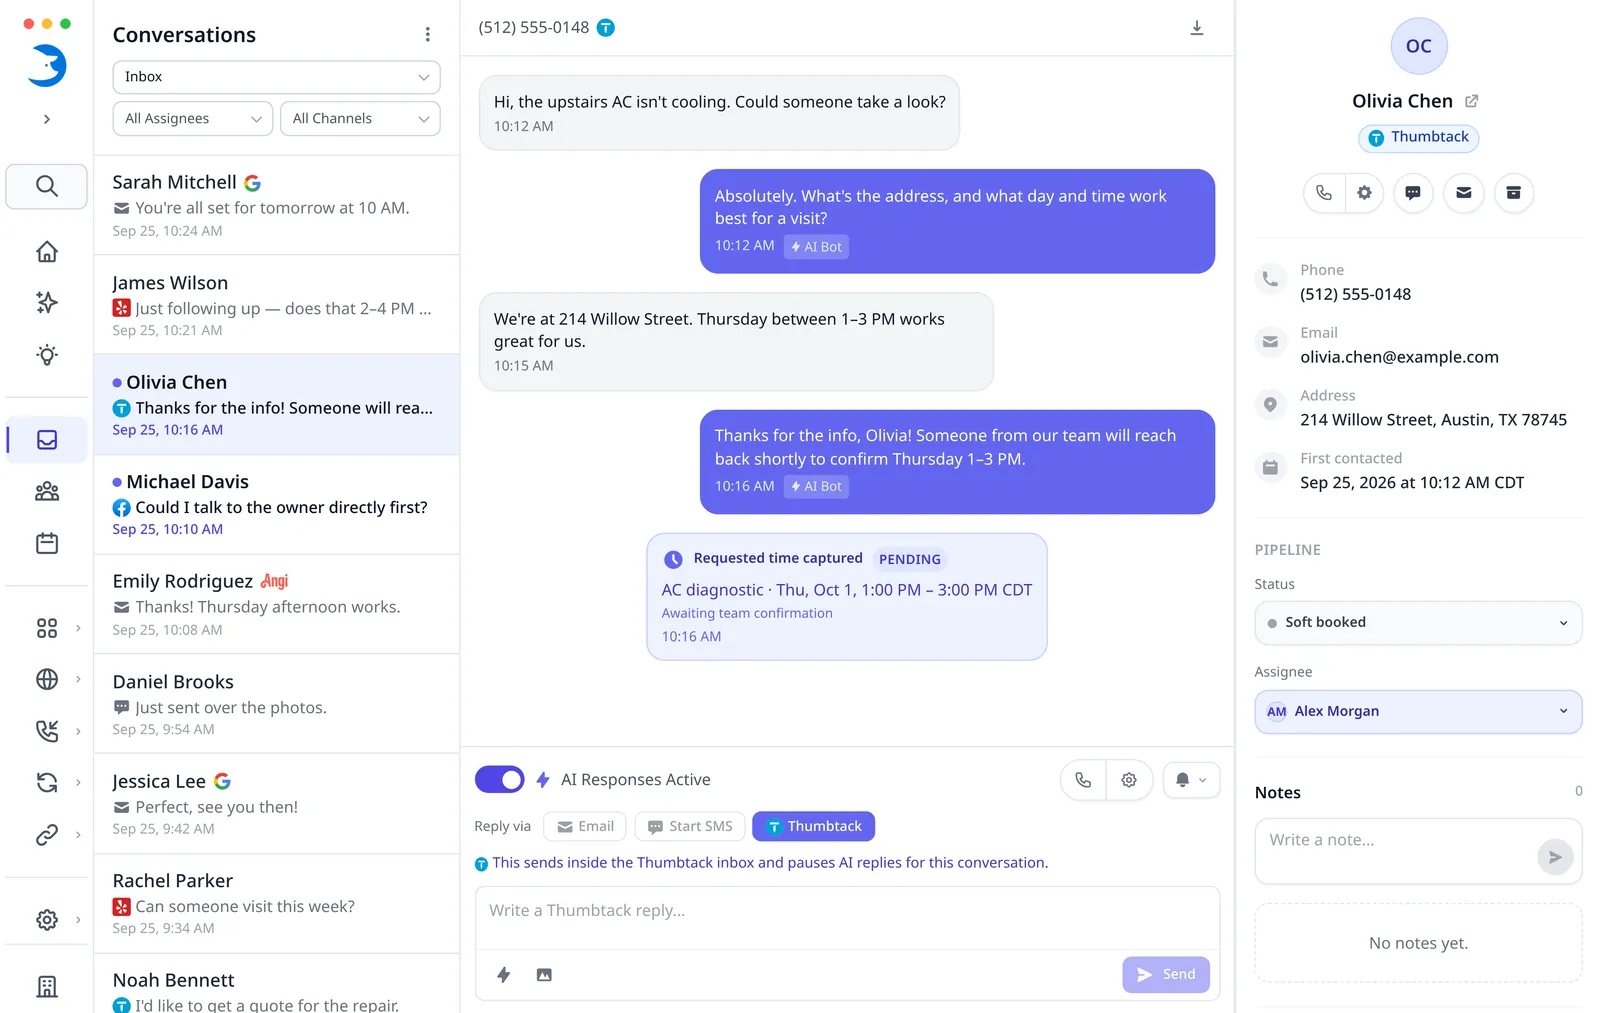Archive contact using the archive box icon
This screenshot has height=1013, width=1600.
(1513, 193)
